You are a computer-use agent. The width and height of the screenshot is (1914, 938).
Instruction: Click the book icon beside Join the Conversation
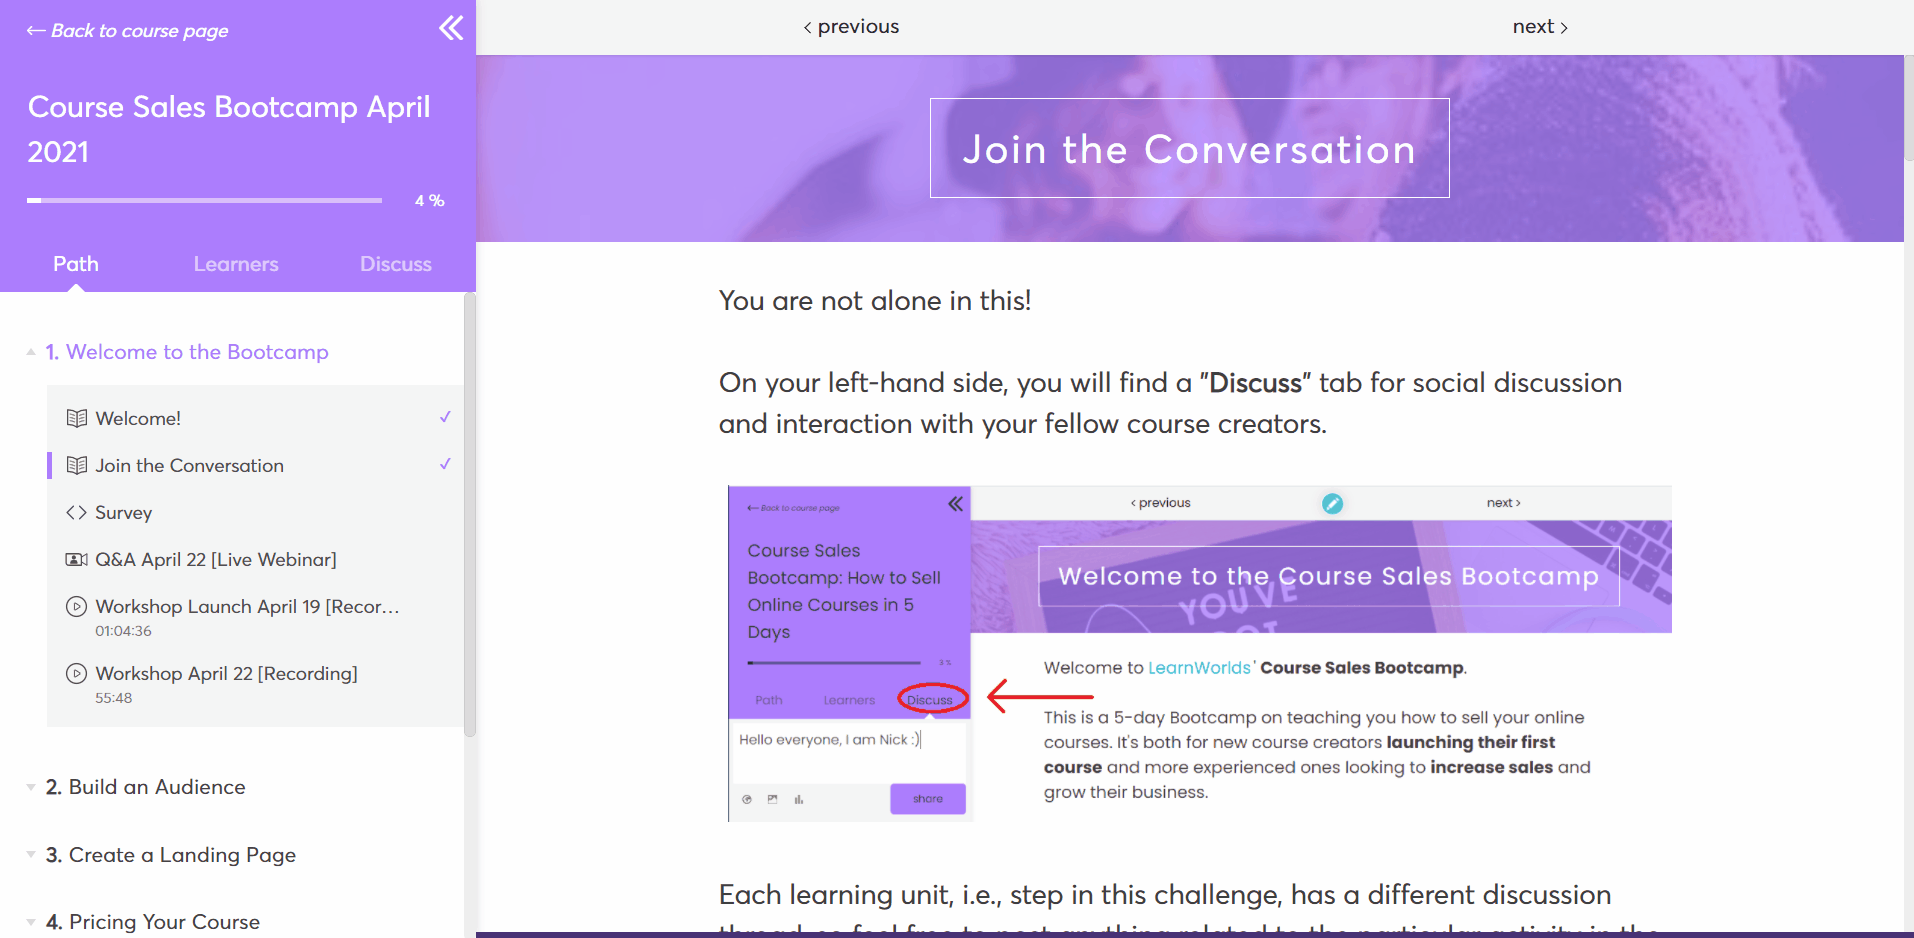click(x=76, y=465)
